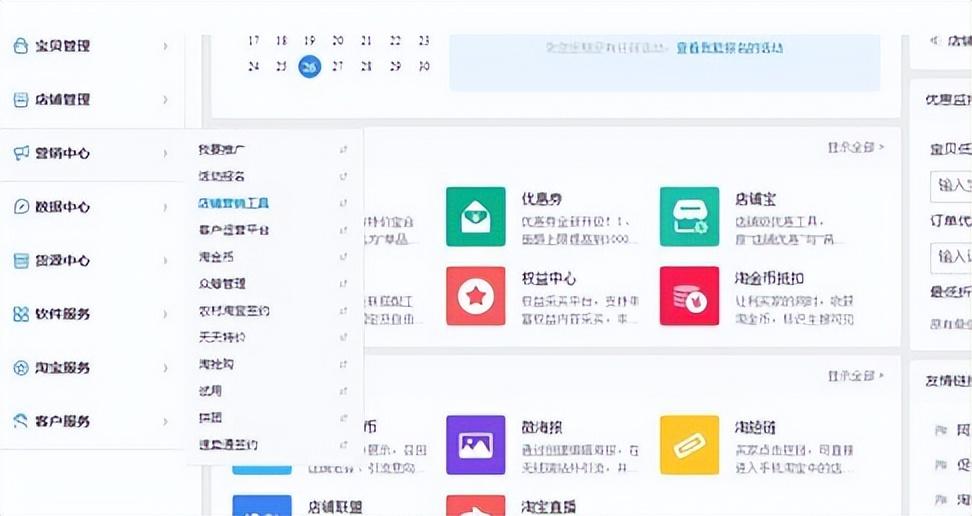Screen dimensions: 972x516
Task: Open the crimson 淘金币抵扣 coin icon
Action: point(689,296)
